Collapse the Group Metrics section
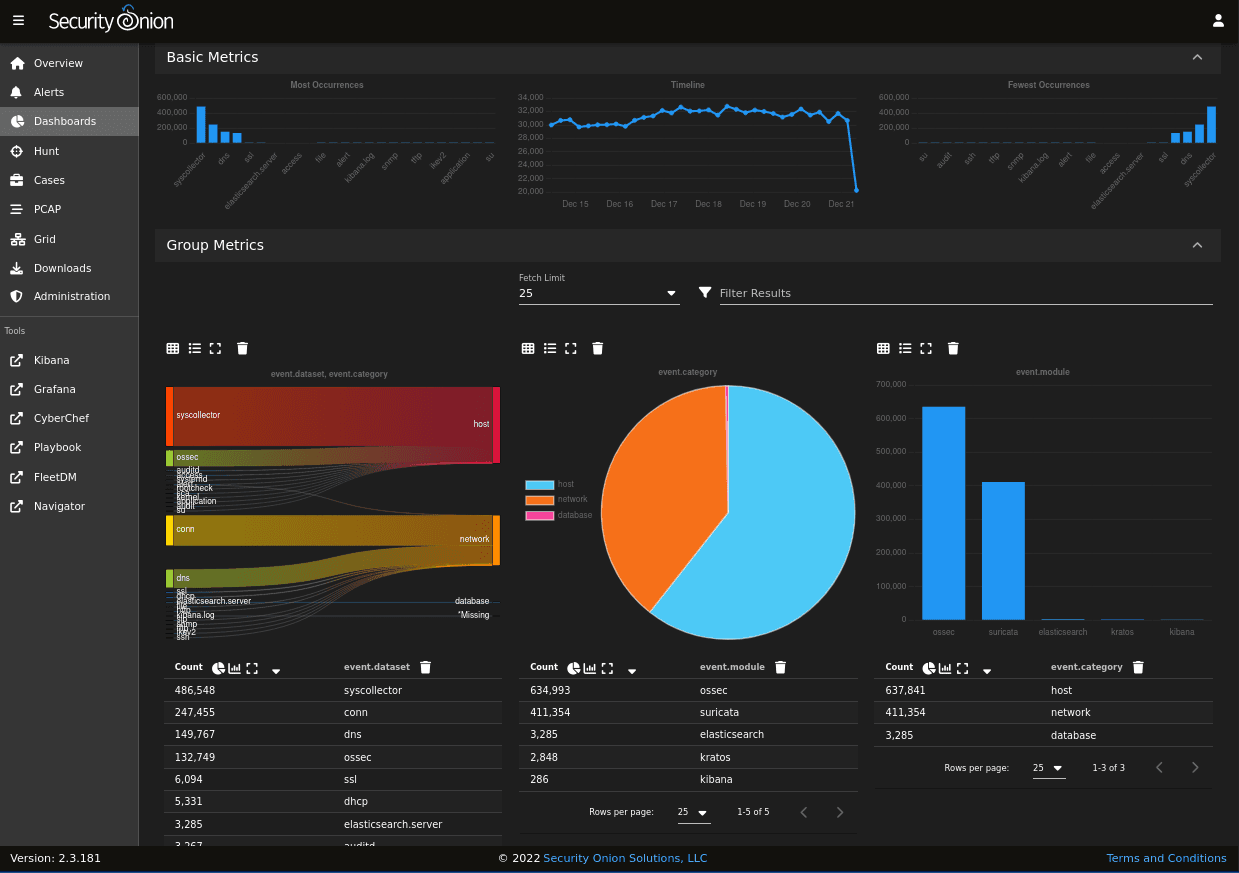The image size is (1239, 873). pos(1197,245)
